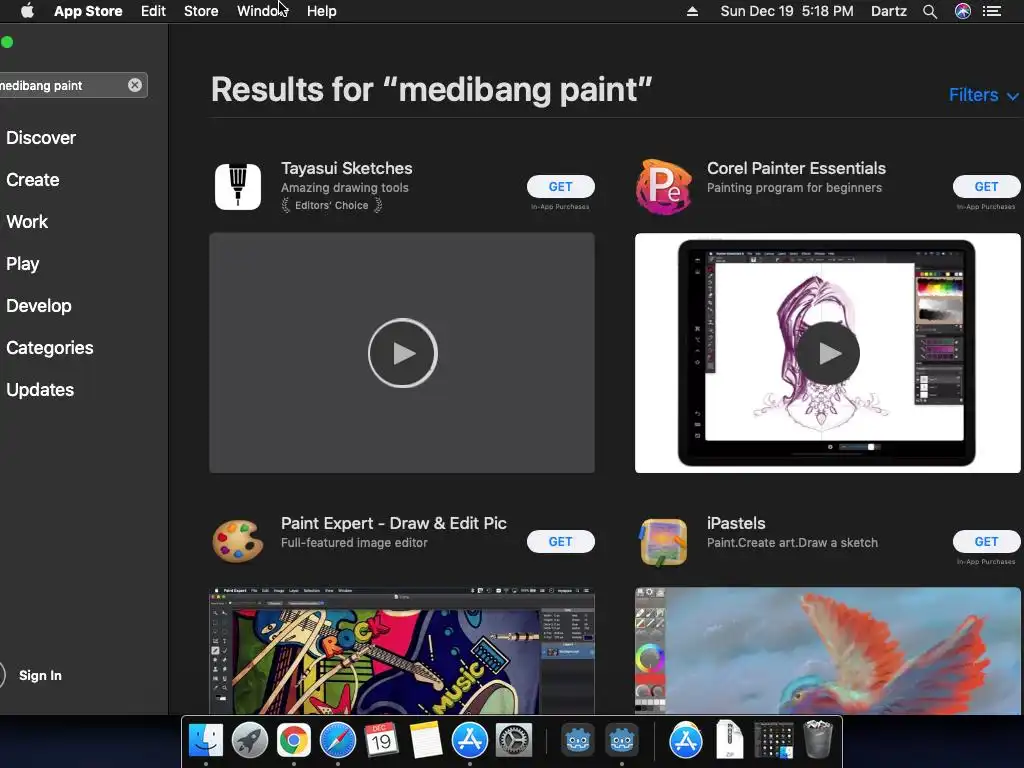Screen dimensions: 1024x768
Task: Open Finder from the Dock
Action: tap(206, 741)
